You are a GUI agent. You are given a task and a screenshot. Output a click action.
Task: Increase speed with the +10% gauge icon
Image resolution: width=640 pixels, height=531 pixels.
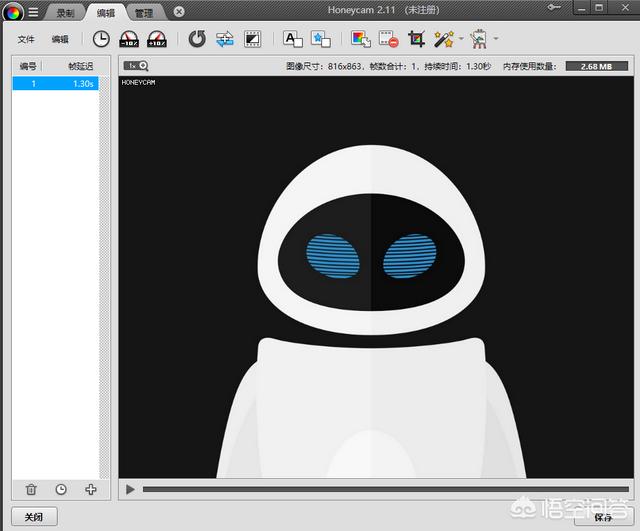pyautogui.click(x=157, y=39)
